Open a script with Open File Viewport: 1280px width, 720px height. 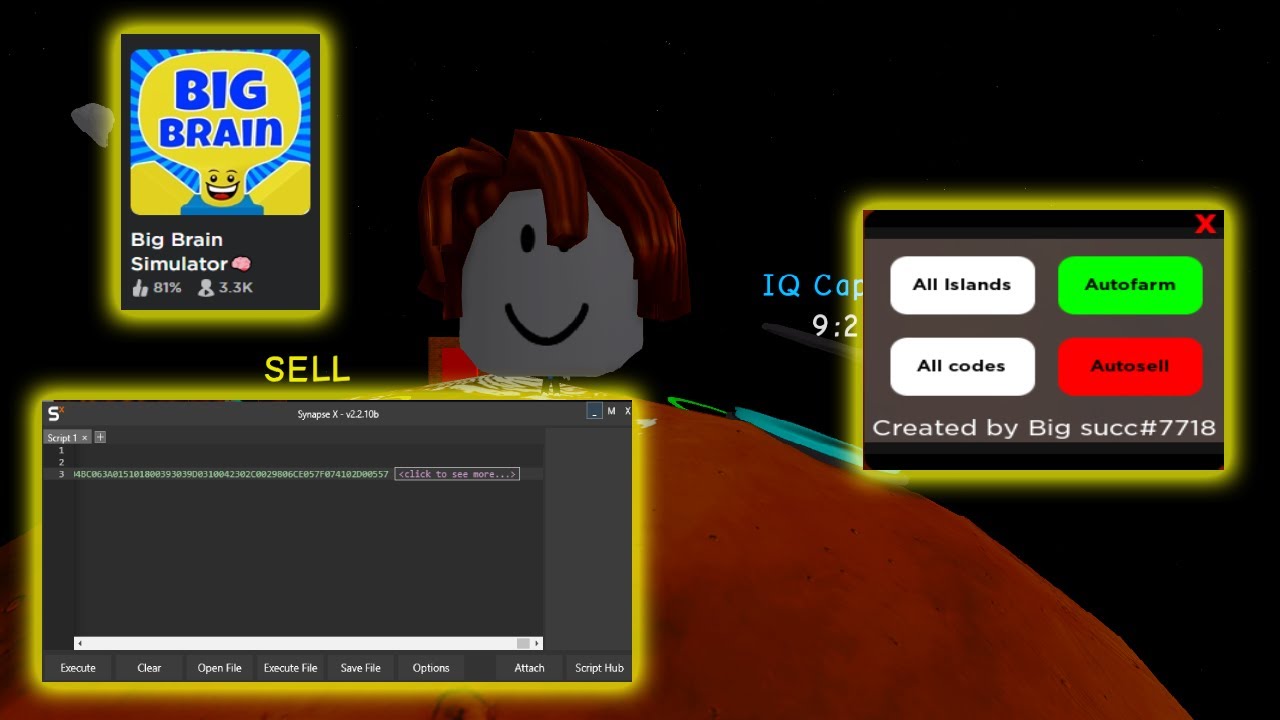click(x=219, y=668)
